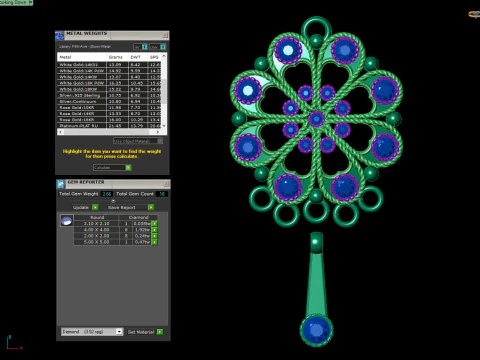Screen dimensions: 480x360
Task: Click the Diamond material dropdown arrow
Action: tap(119, 332)
